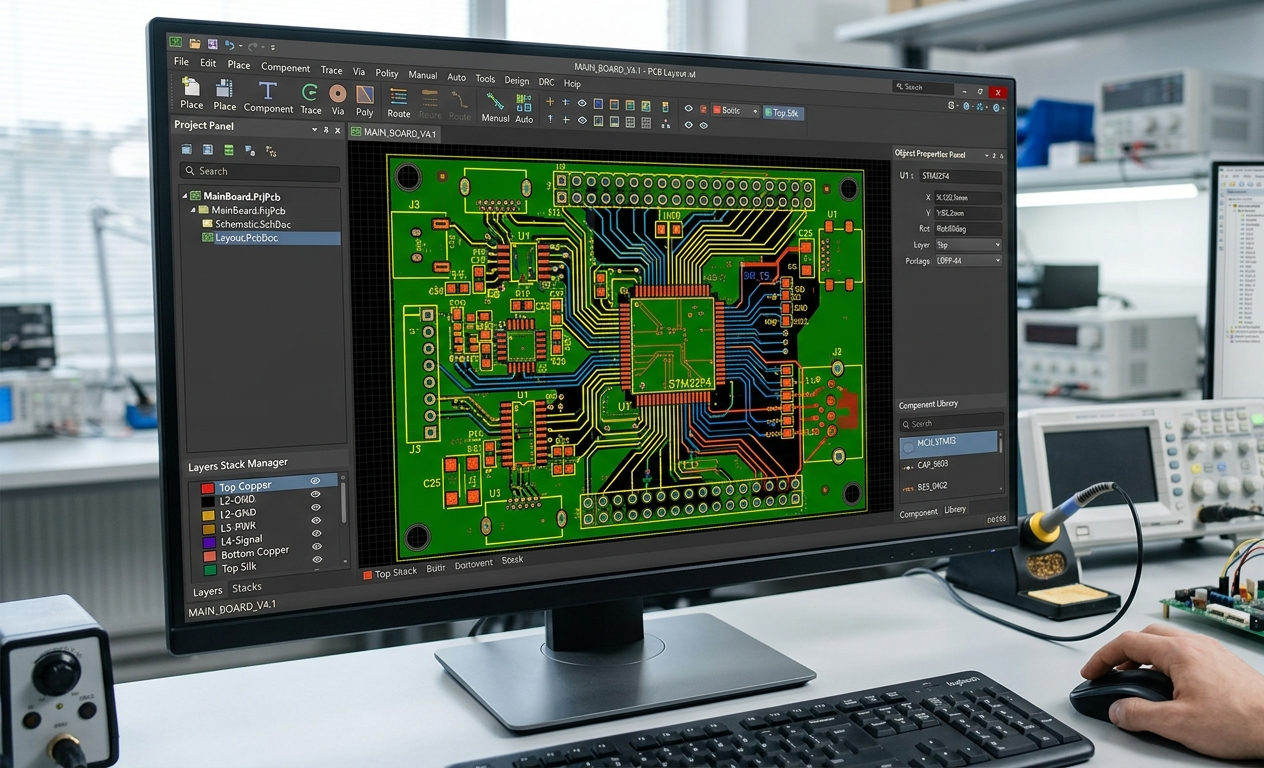
Task: Pin the Project Panel
Action: tap(326, 130)
